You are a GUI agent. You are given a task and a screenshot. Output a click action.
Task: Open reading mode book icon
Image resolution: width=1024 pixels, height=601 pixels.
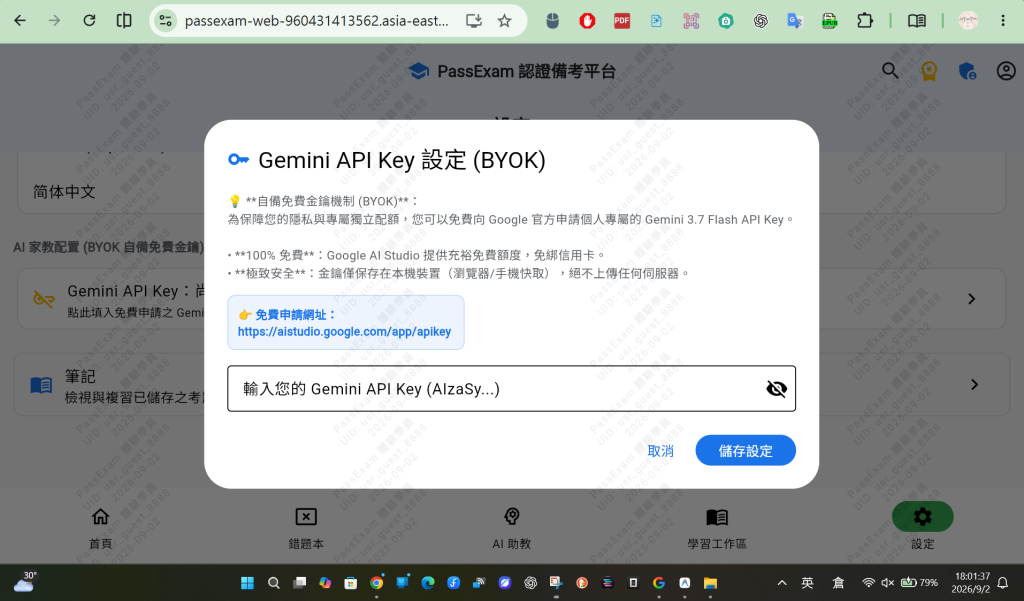pos(917,21)
